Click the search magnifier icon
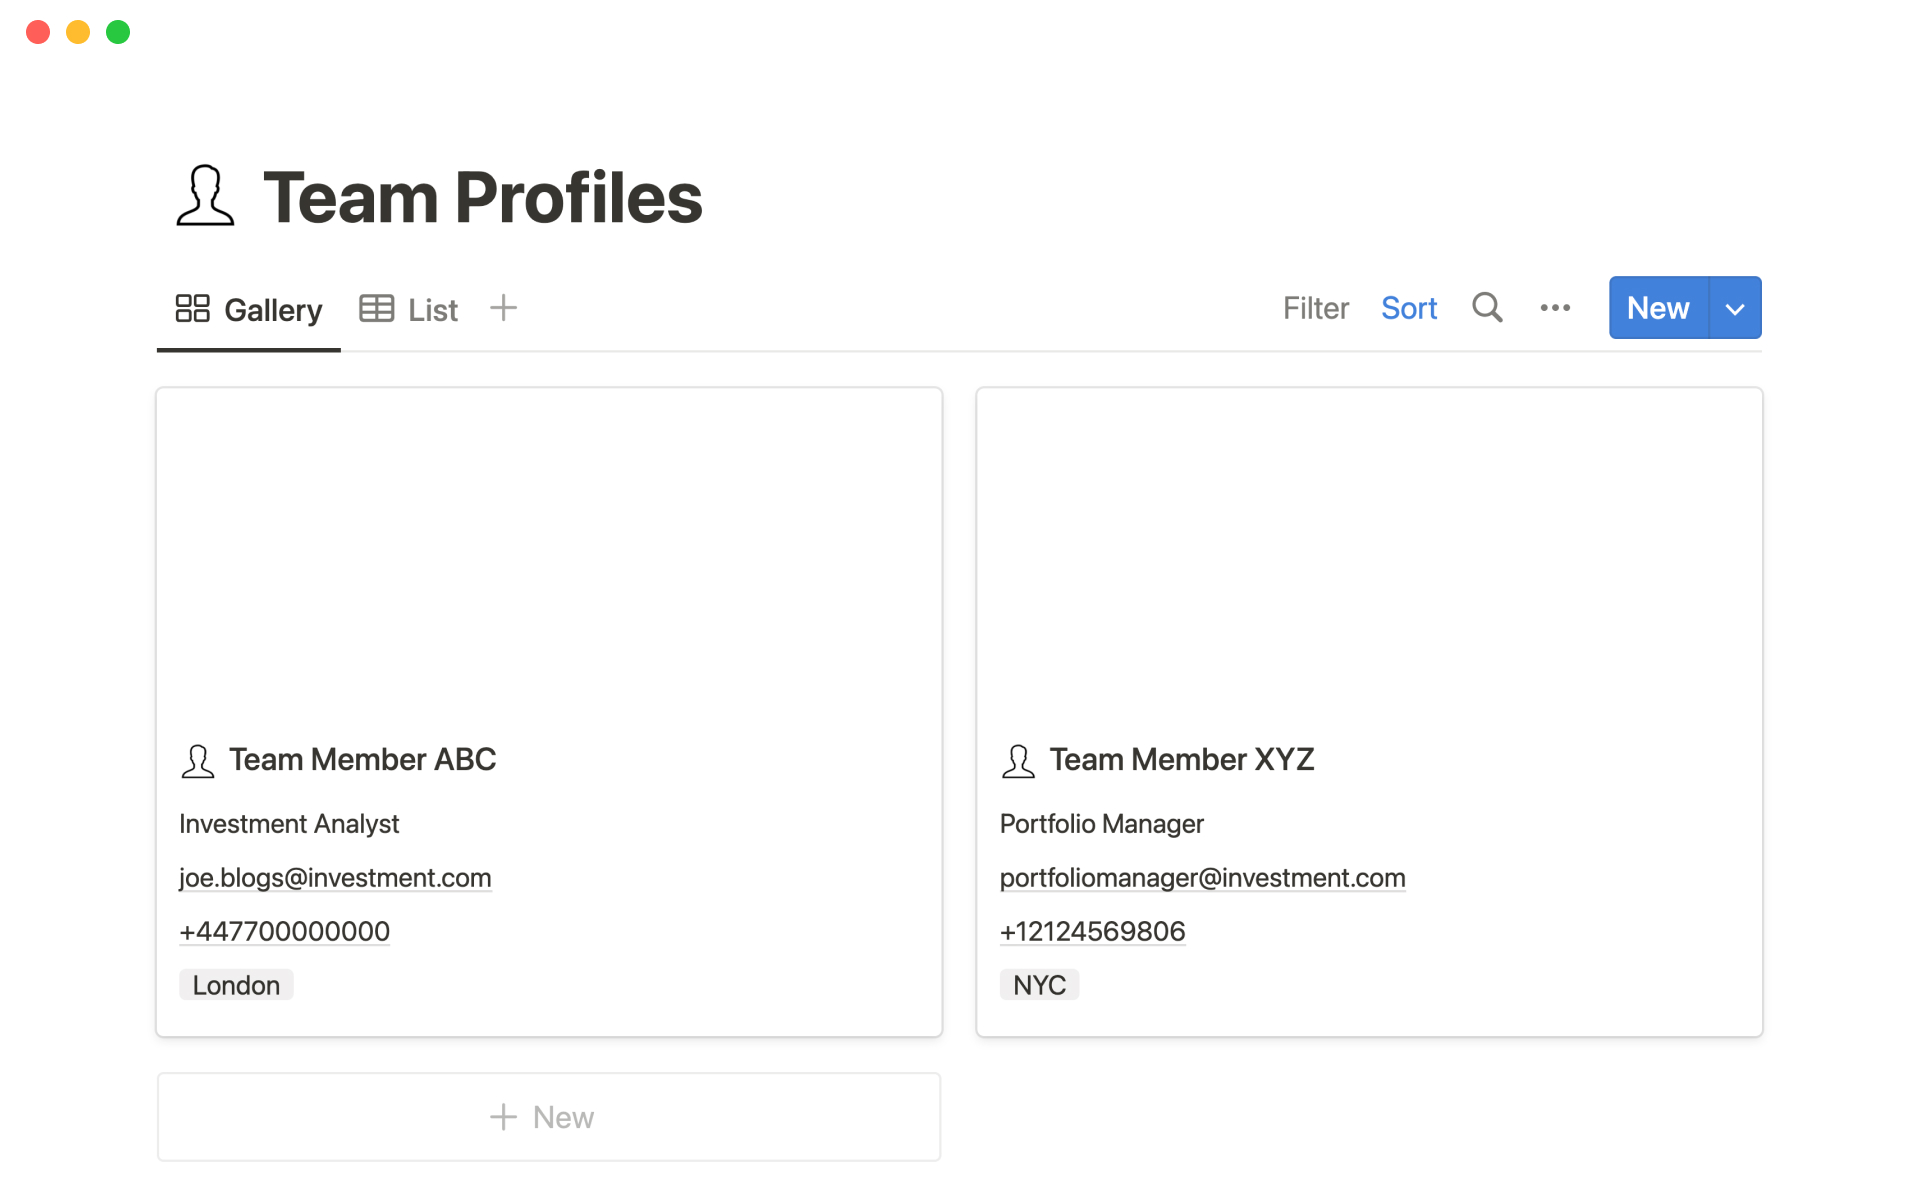The image size is (1920, 1200). coord(1487,308)
